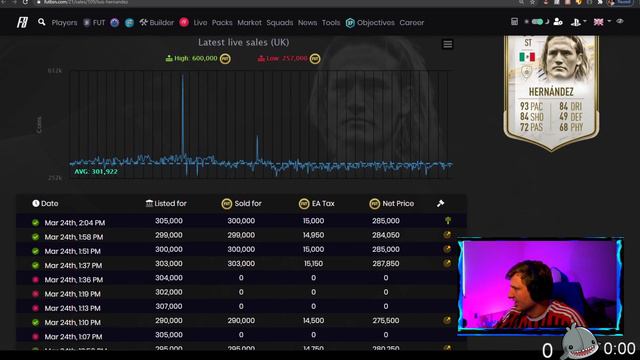Image resolution: width=640 pixels, height=360 pixels.
Task: Sort by the Net Price column header
Action: pyautogui.click(x=391, y=203)
